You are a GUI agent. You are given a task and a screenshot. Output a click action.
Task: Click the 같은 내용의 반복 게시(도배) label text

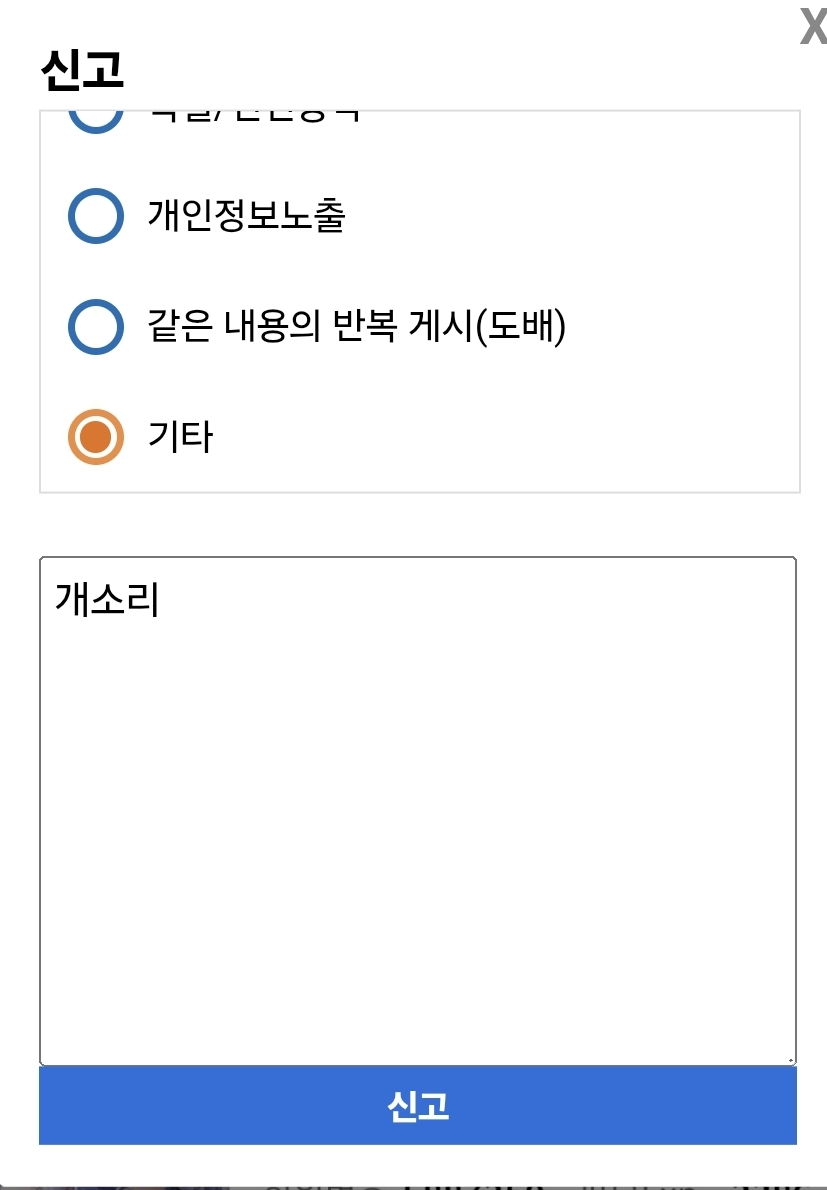pyautogui.click(x=357, y=327)
